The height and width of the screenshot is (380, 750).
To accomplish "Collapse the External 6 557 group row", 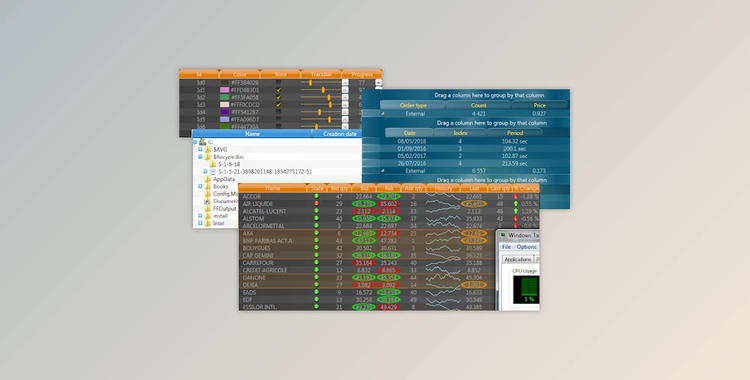I will coord(383,170).
